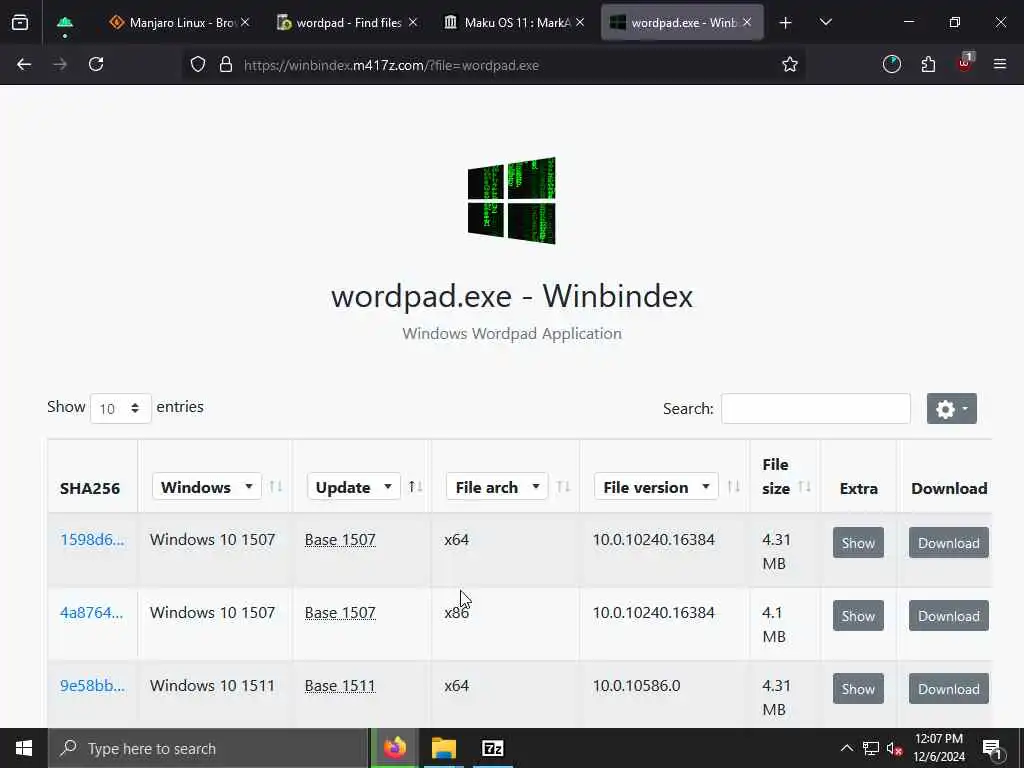Sort by the Windows column arrows
This screenshot has height=768, width=1024.
276,487
